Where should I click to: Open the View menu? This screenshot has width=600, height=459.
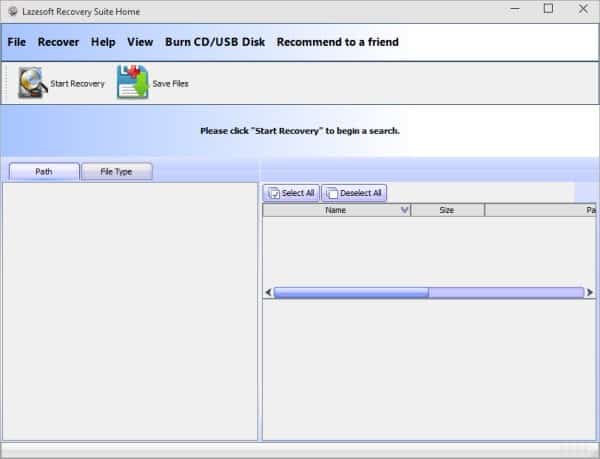coord(140,42)
